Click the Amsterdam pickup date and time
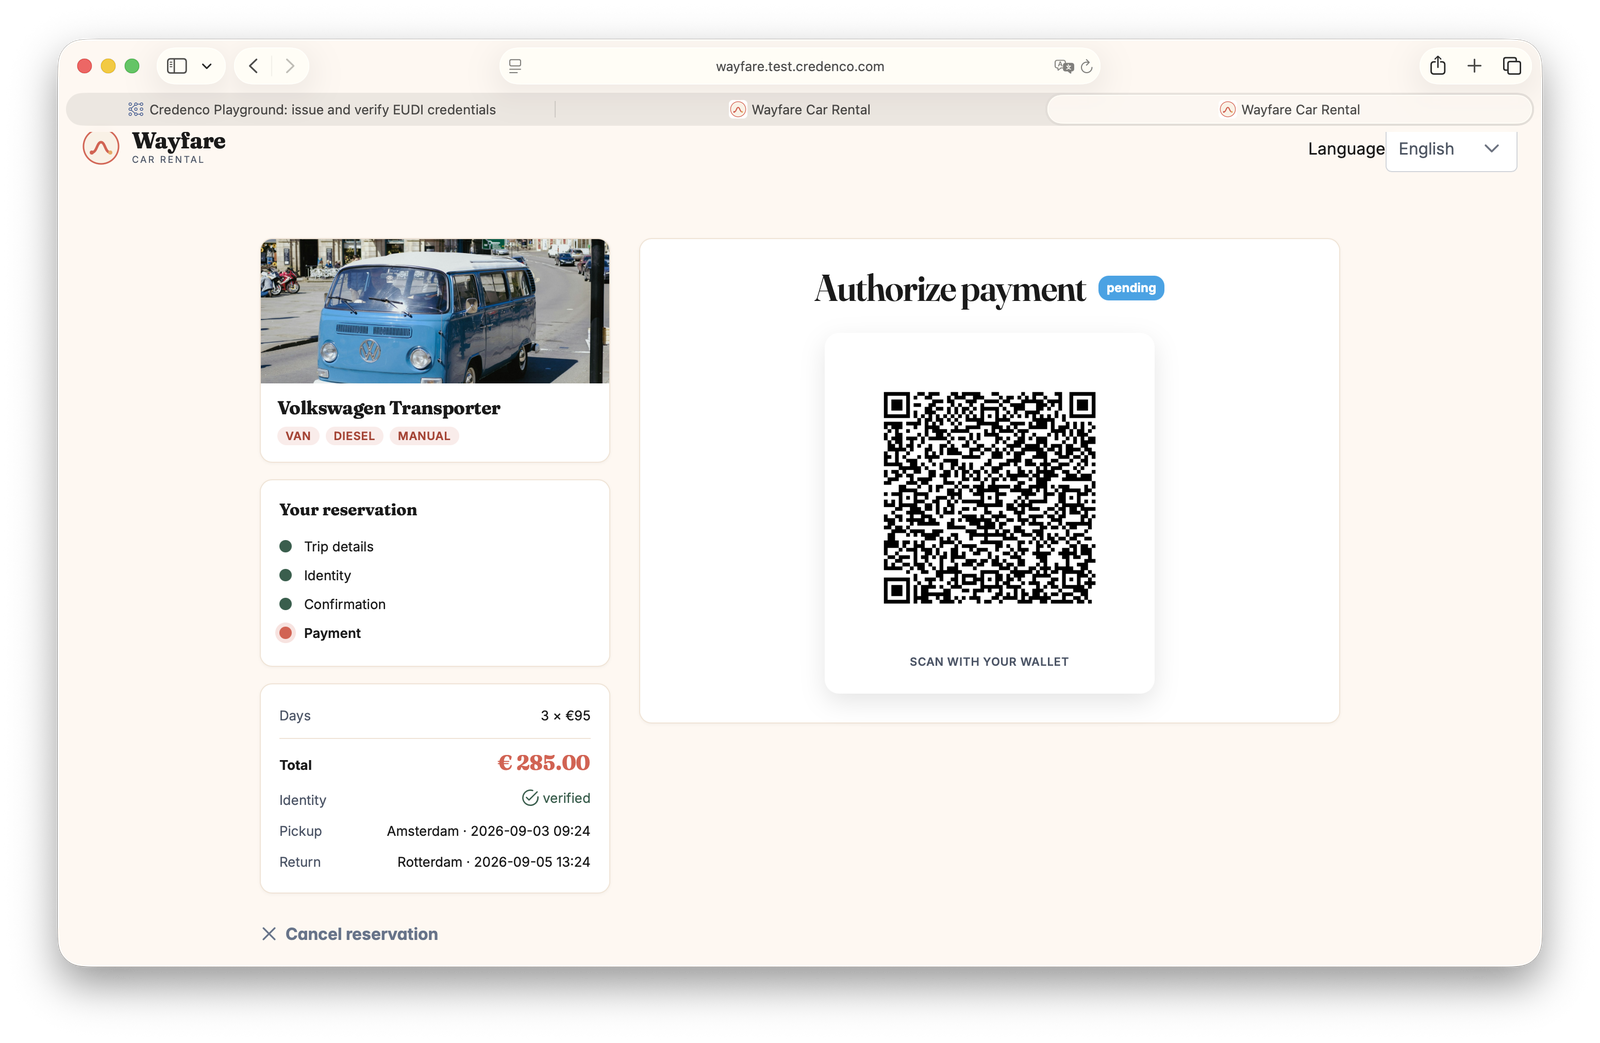This screenshot has height=1043, width=1600. coord(488,831)
